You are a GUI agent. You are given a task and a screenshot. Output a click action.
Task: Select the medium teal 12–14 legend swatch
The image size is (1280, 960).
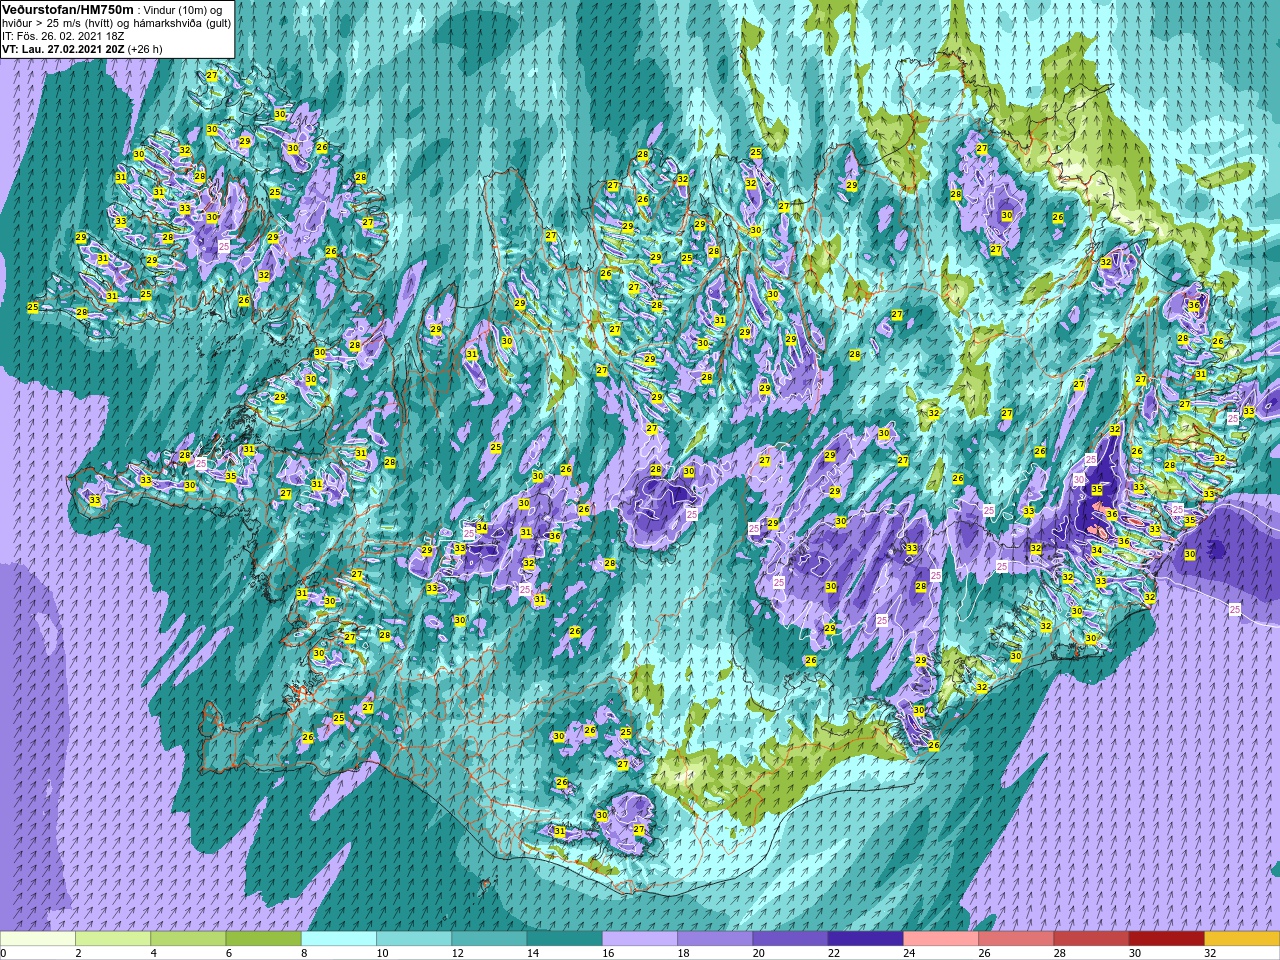[489, 939]
